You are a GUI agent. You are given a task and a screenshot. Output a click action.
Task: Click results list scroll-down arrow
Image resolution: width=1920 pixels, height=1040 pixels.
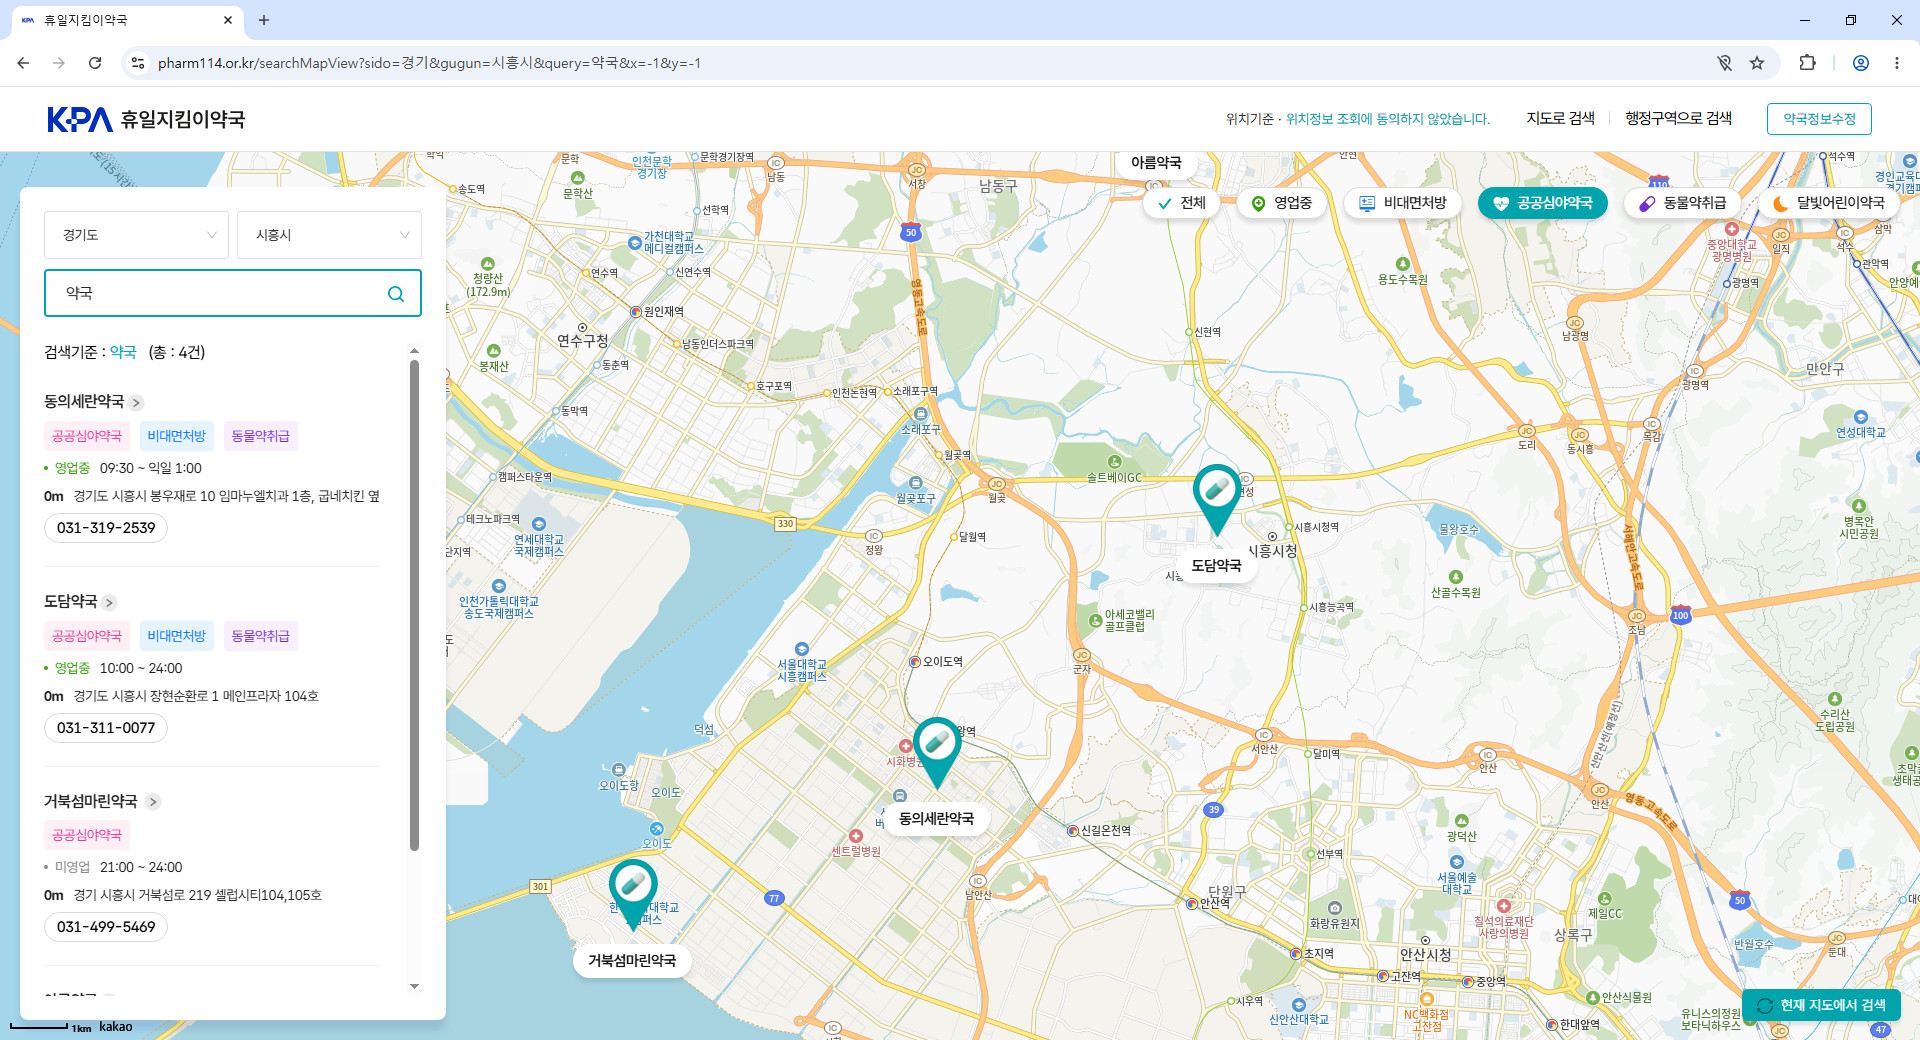point(414,986)
